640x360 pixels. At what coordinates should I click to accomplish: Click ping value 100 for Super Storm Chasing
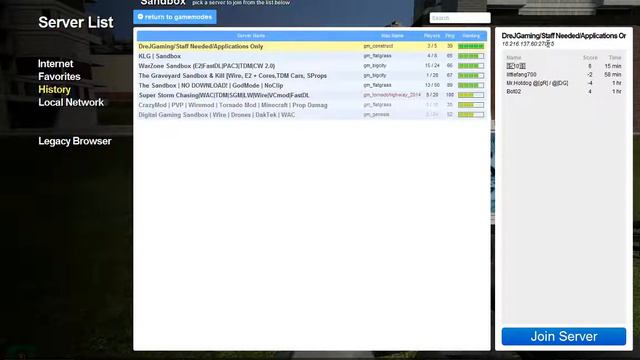pyautogui.click(x=449, y=95)
